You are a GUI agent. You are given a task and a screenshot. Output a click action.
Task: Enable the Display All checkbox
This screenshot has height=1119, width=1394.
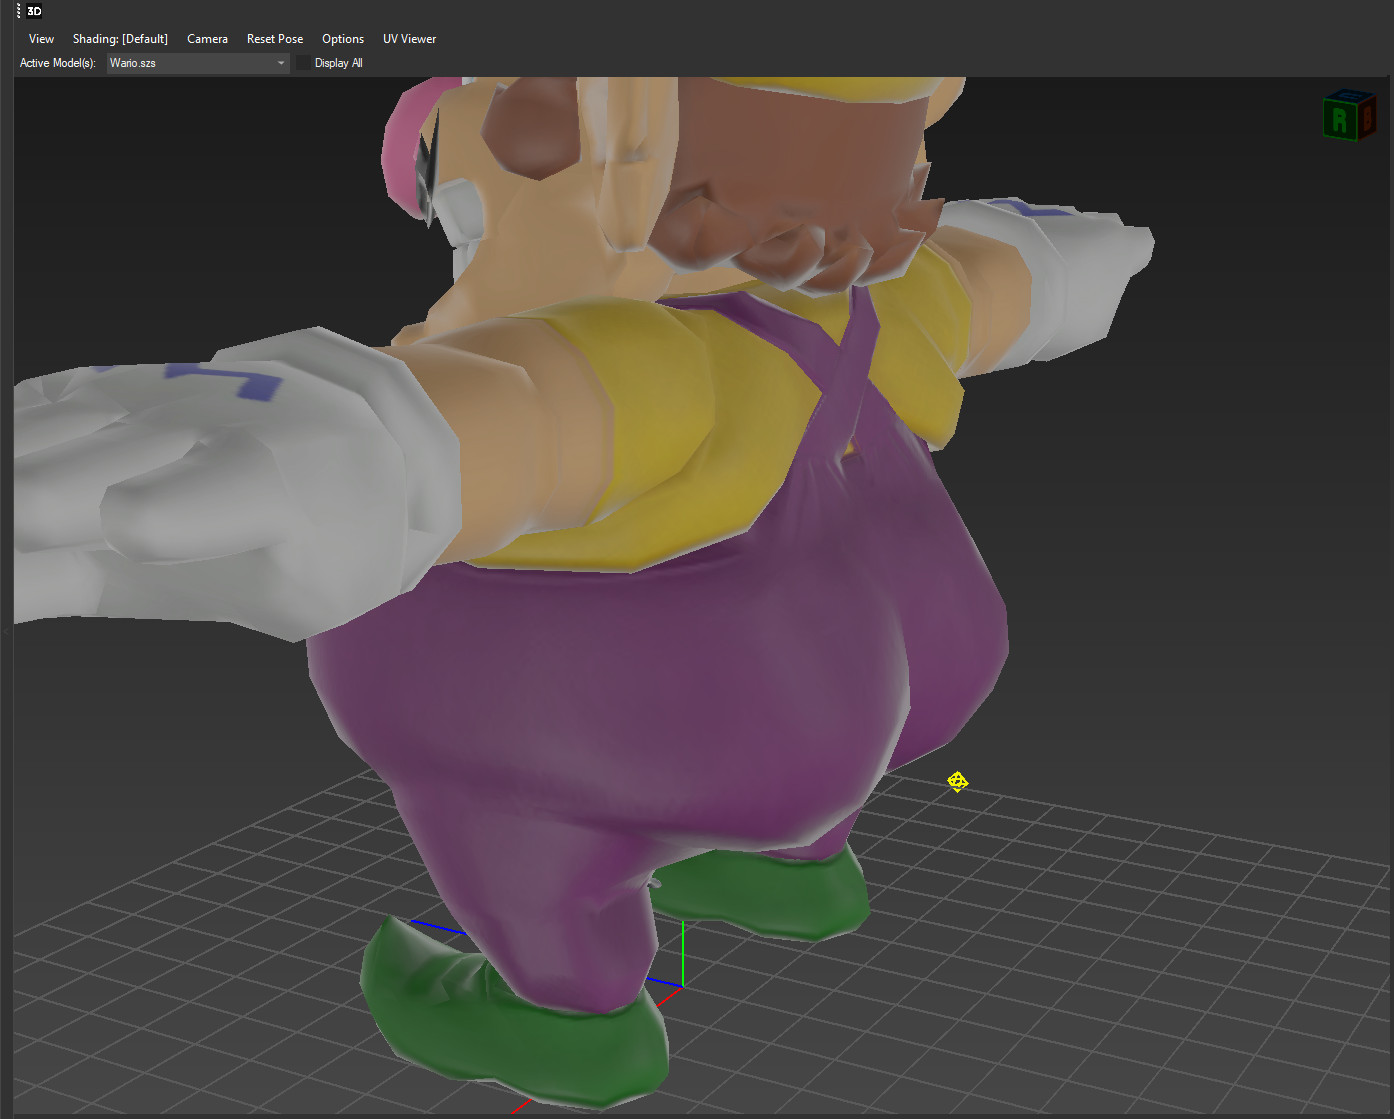303,62
